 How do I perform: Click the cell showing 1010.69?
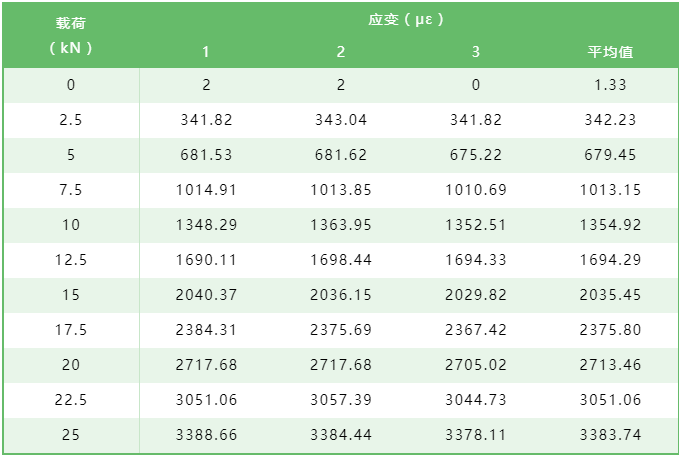pyautogui.click(x=475, y=190)
